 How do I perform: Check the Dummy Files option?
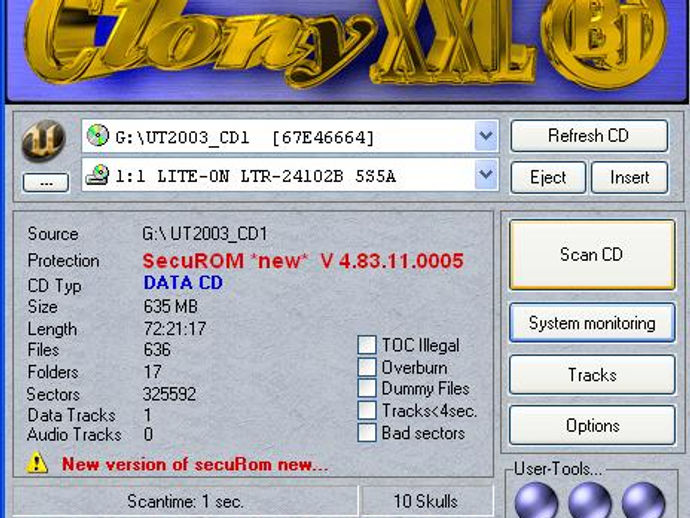click(367, 388)
